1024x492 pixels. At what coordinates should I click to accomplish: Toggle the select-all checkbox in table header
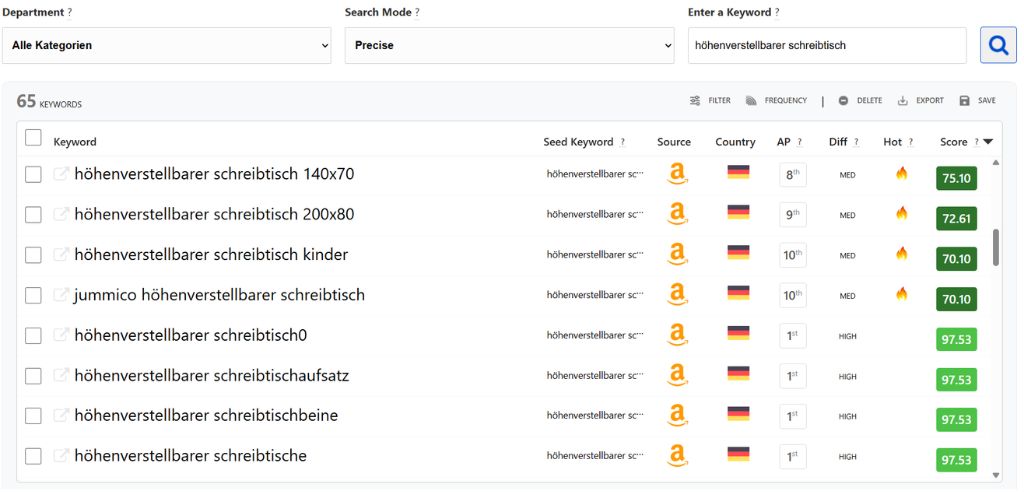[x=33, y=138]
